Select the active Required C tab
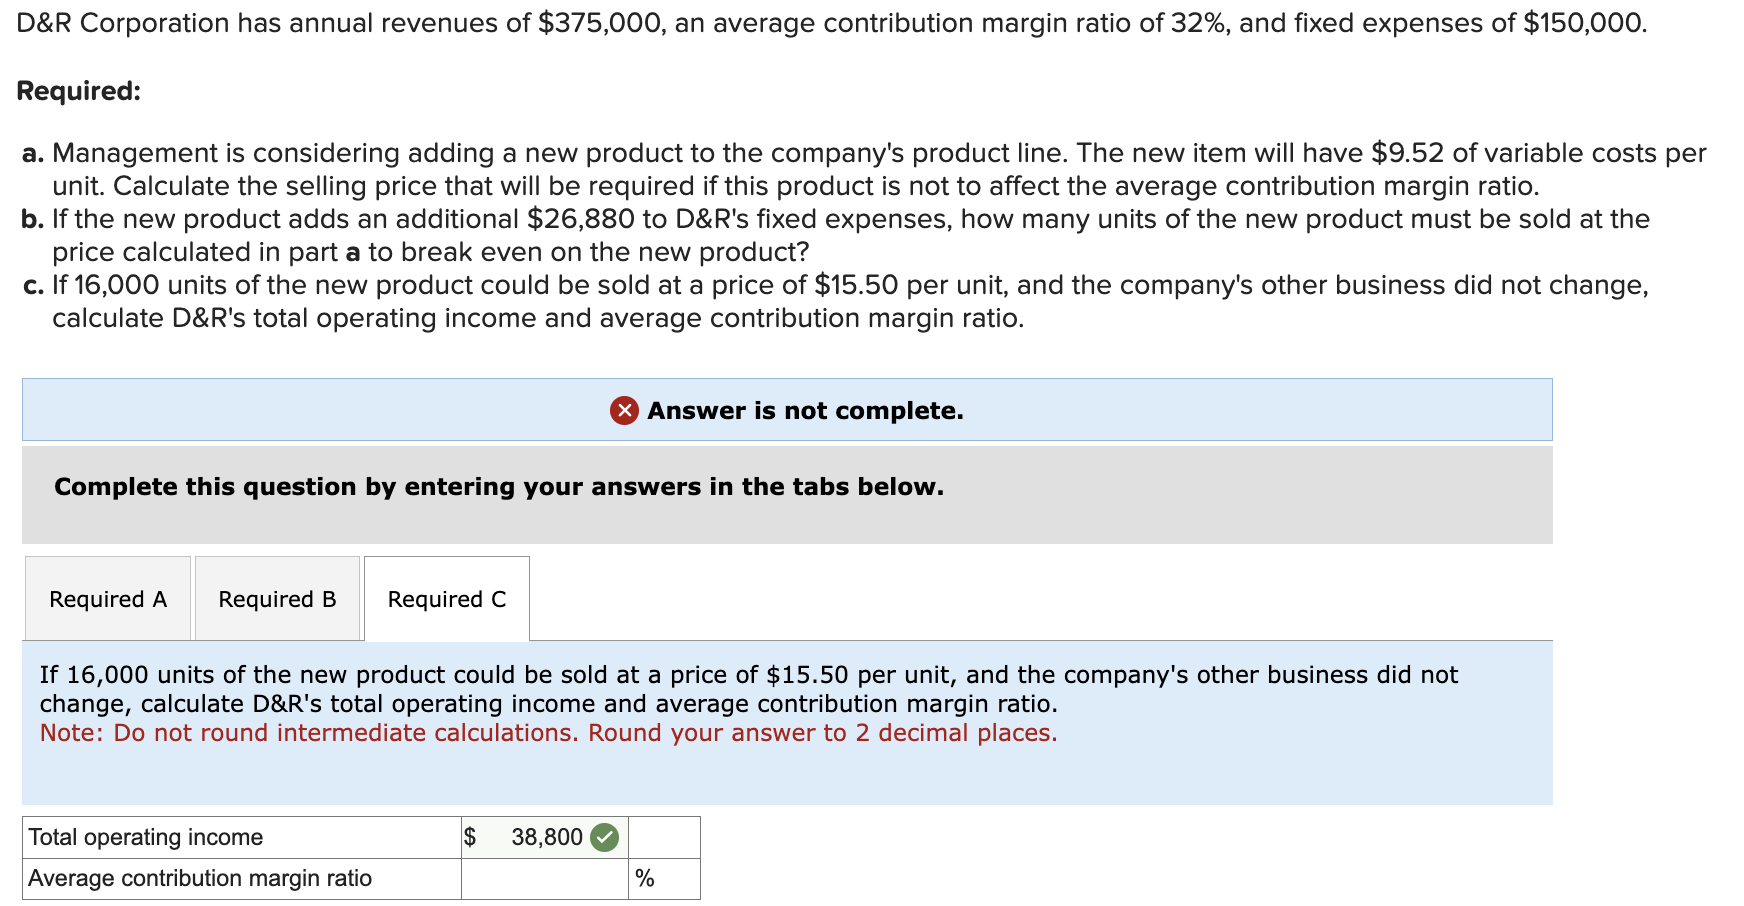 (x=446, y=598)
